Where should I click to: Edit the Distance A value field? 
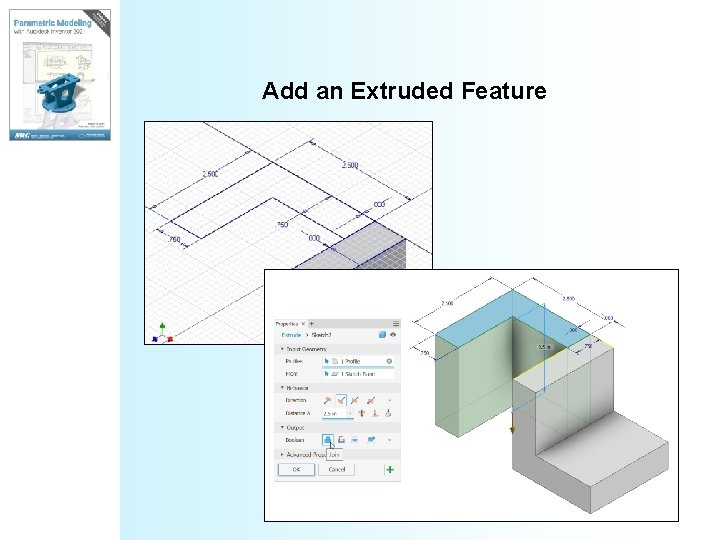click(334, 413)
